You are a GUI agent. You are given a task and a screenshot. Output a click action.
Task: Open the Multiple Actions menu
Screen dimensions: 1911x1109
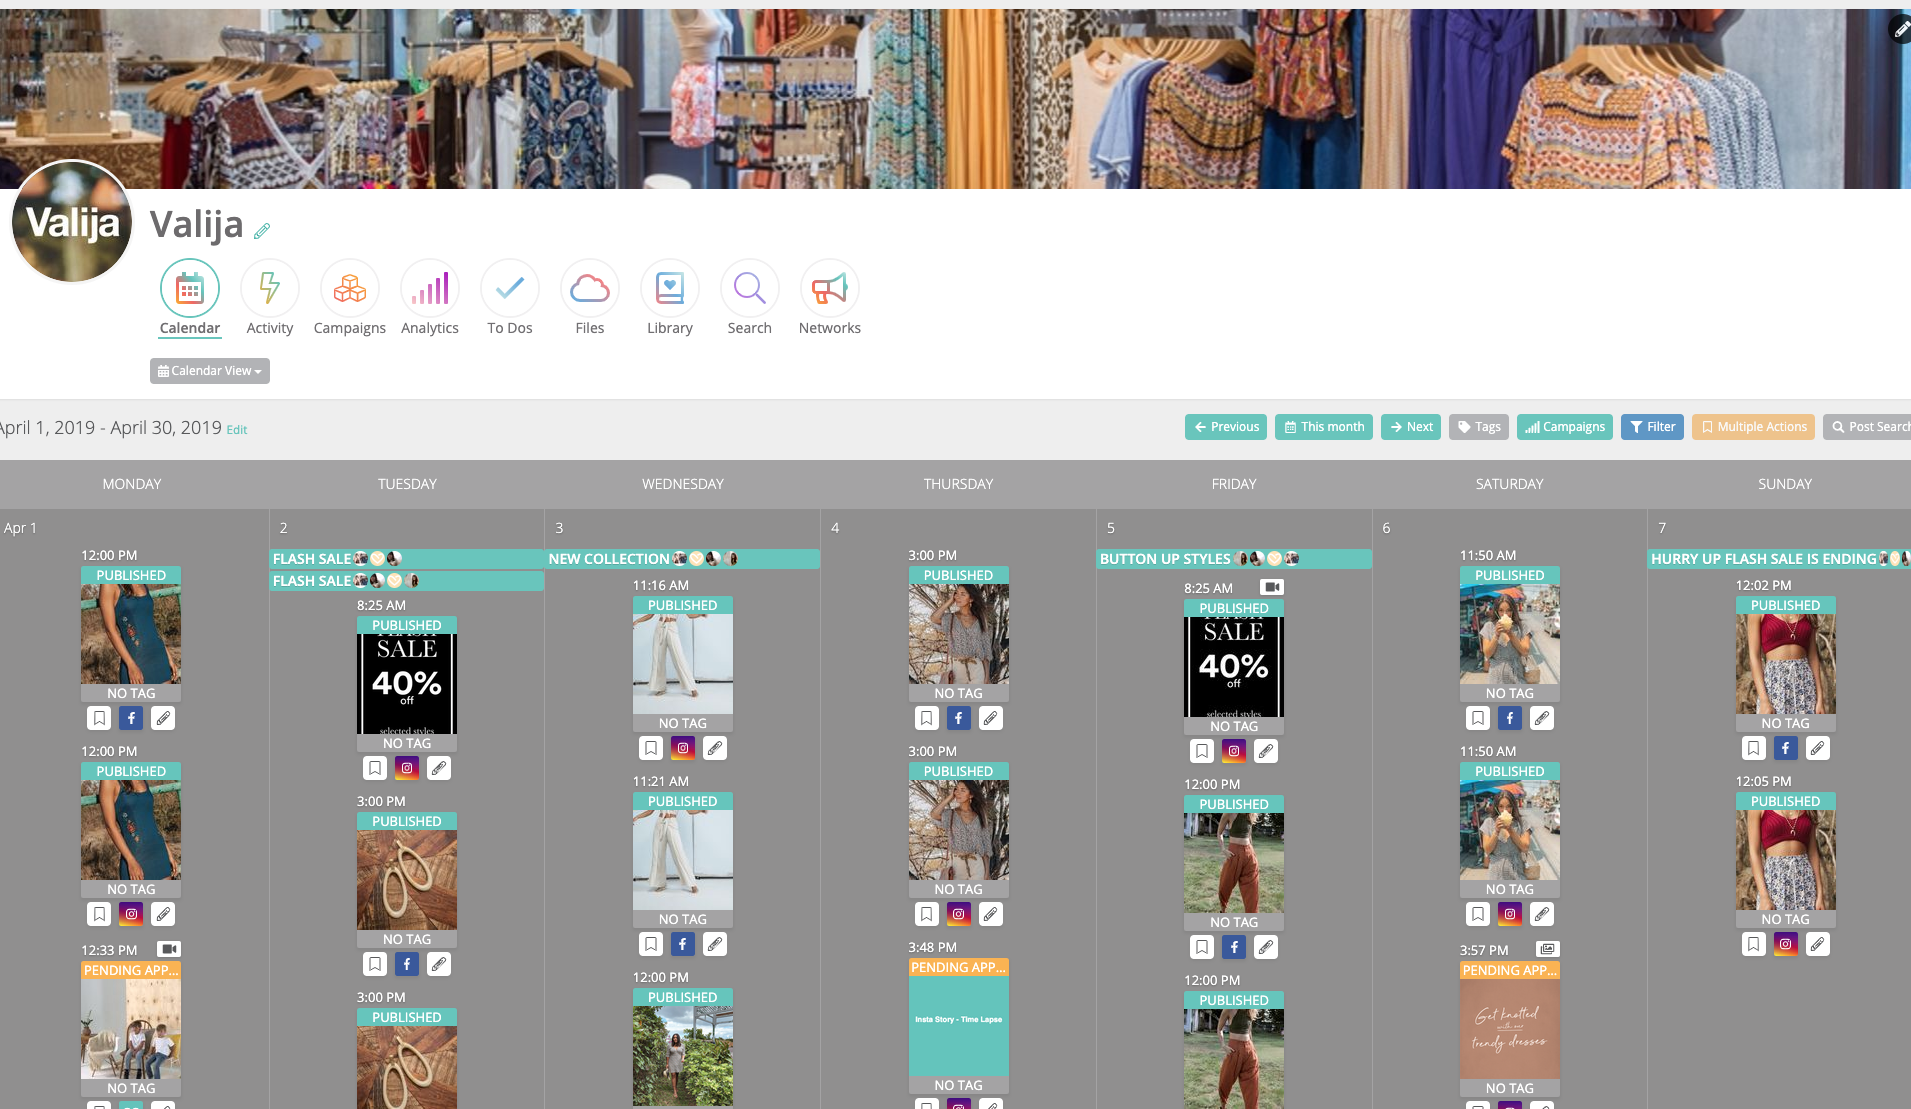click(1752, 427)
